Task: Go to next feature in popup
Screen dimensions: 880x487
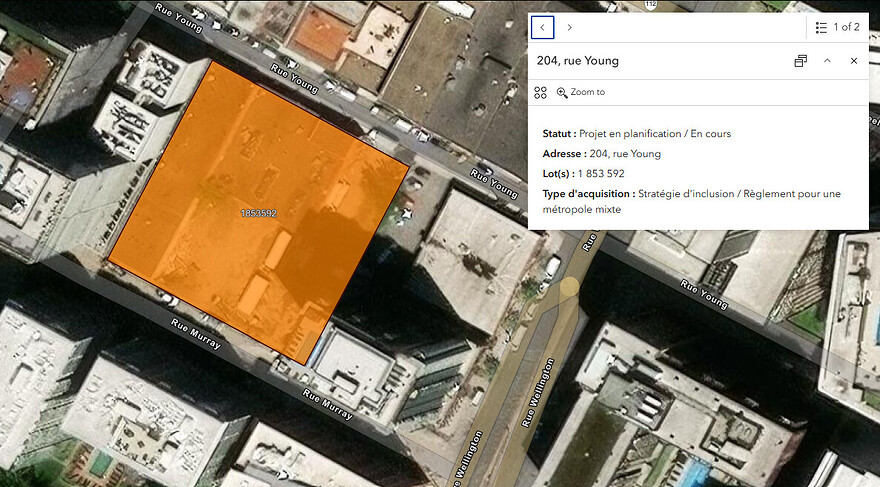Action: click(569, 27)
